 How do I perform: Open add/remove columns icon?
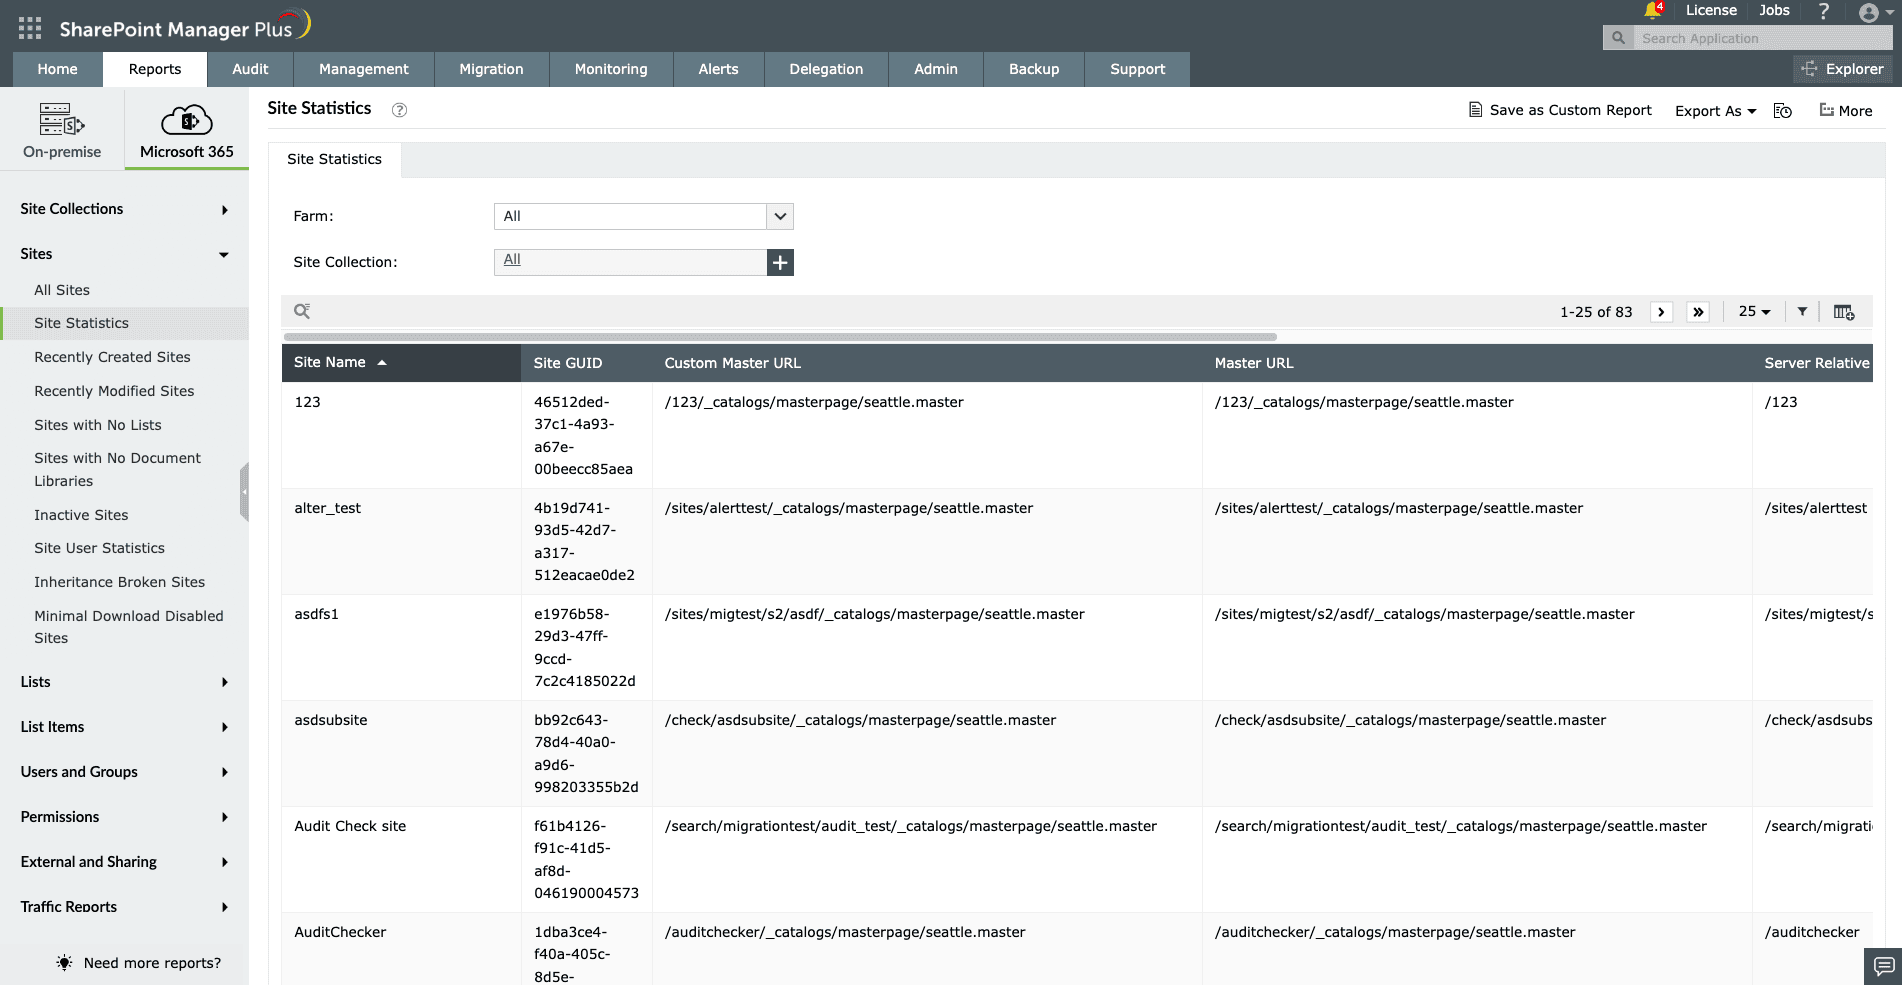(1844, 312)
